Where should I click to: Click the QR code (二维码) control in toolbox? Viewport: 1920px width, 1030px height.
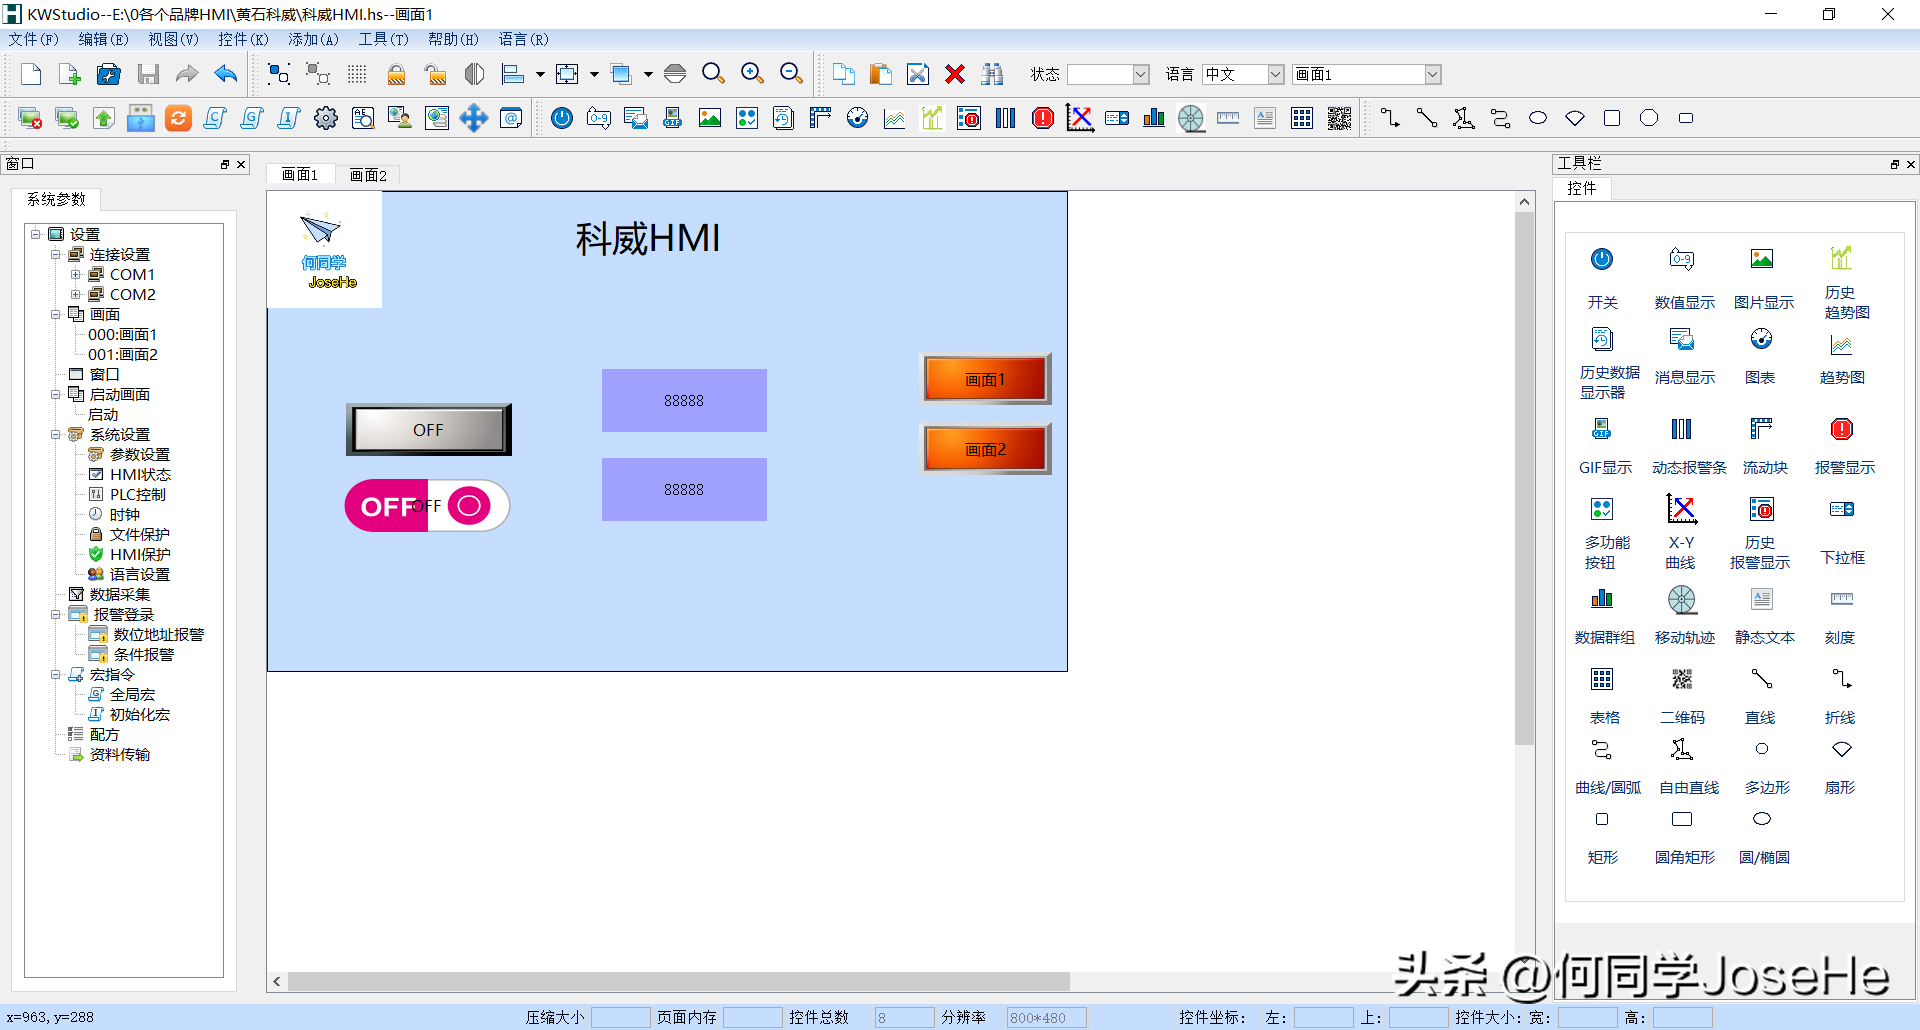pyautogui.click(x=1682, y=681)
